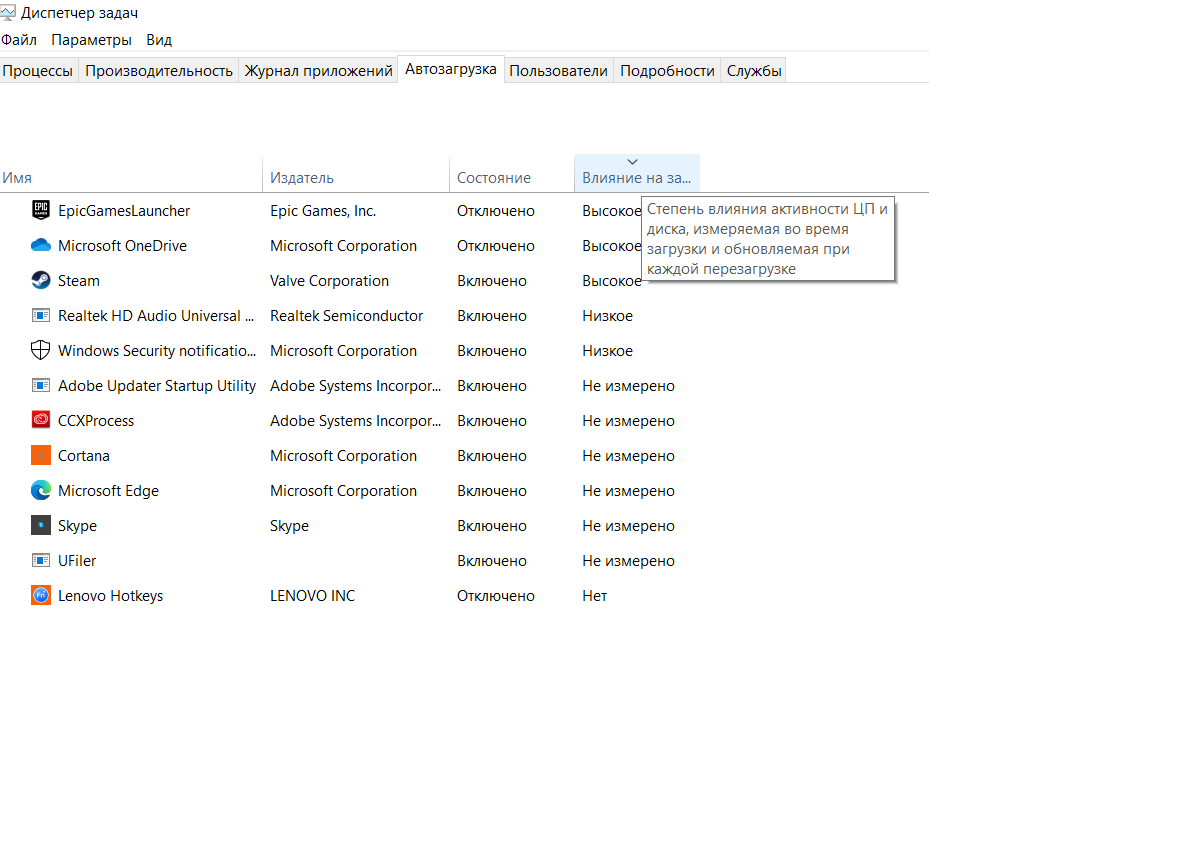Click Отключено status of Microsoft OneDrive
The image size is (1196, 846).
pyautogui.click(x=496, y=246)
